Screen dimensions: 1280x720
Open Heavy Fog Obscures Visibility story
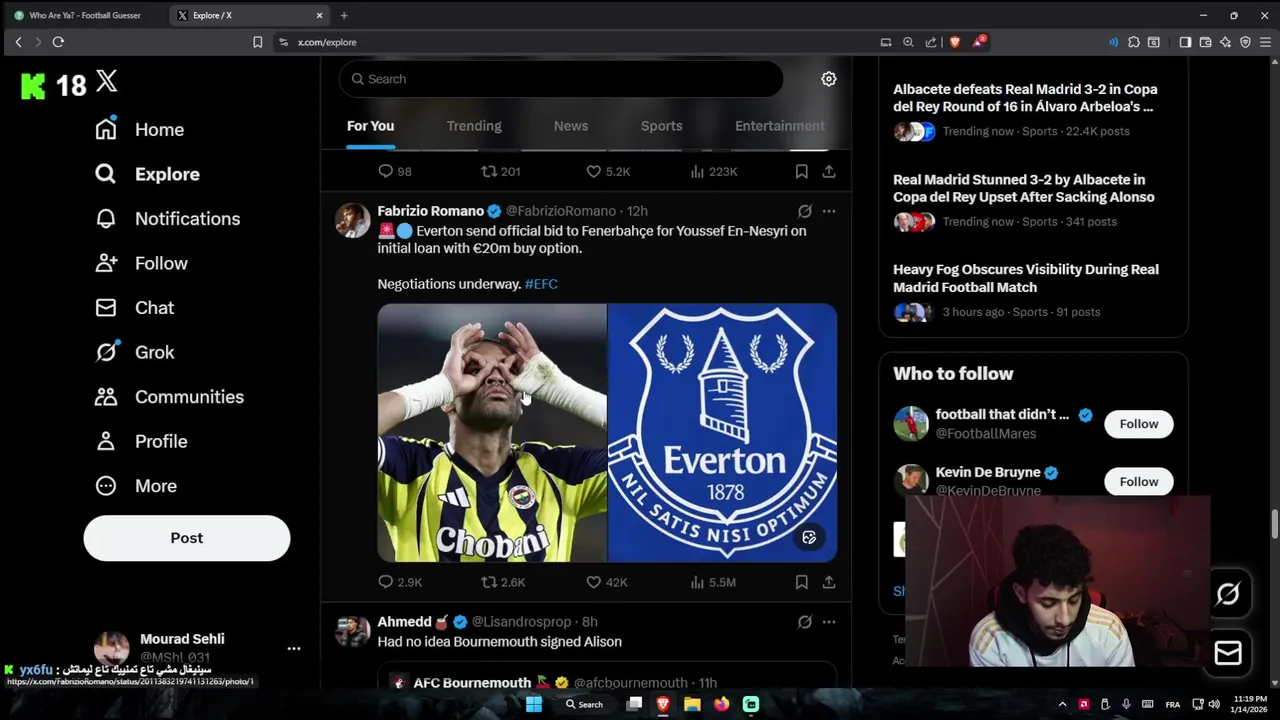pyautogui.click(x=1026, y=278)
